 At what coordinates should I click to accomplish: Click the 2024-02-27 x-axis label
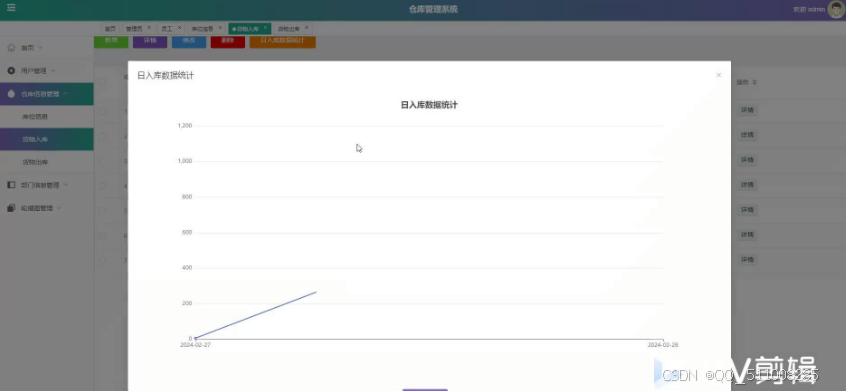click(195, 345)
